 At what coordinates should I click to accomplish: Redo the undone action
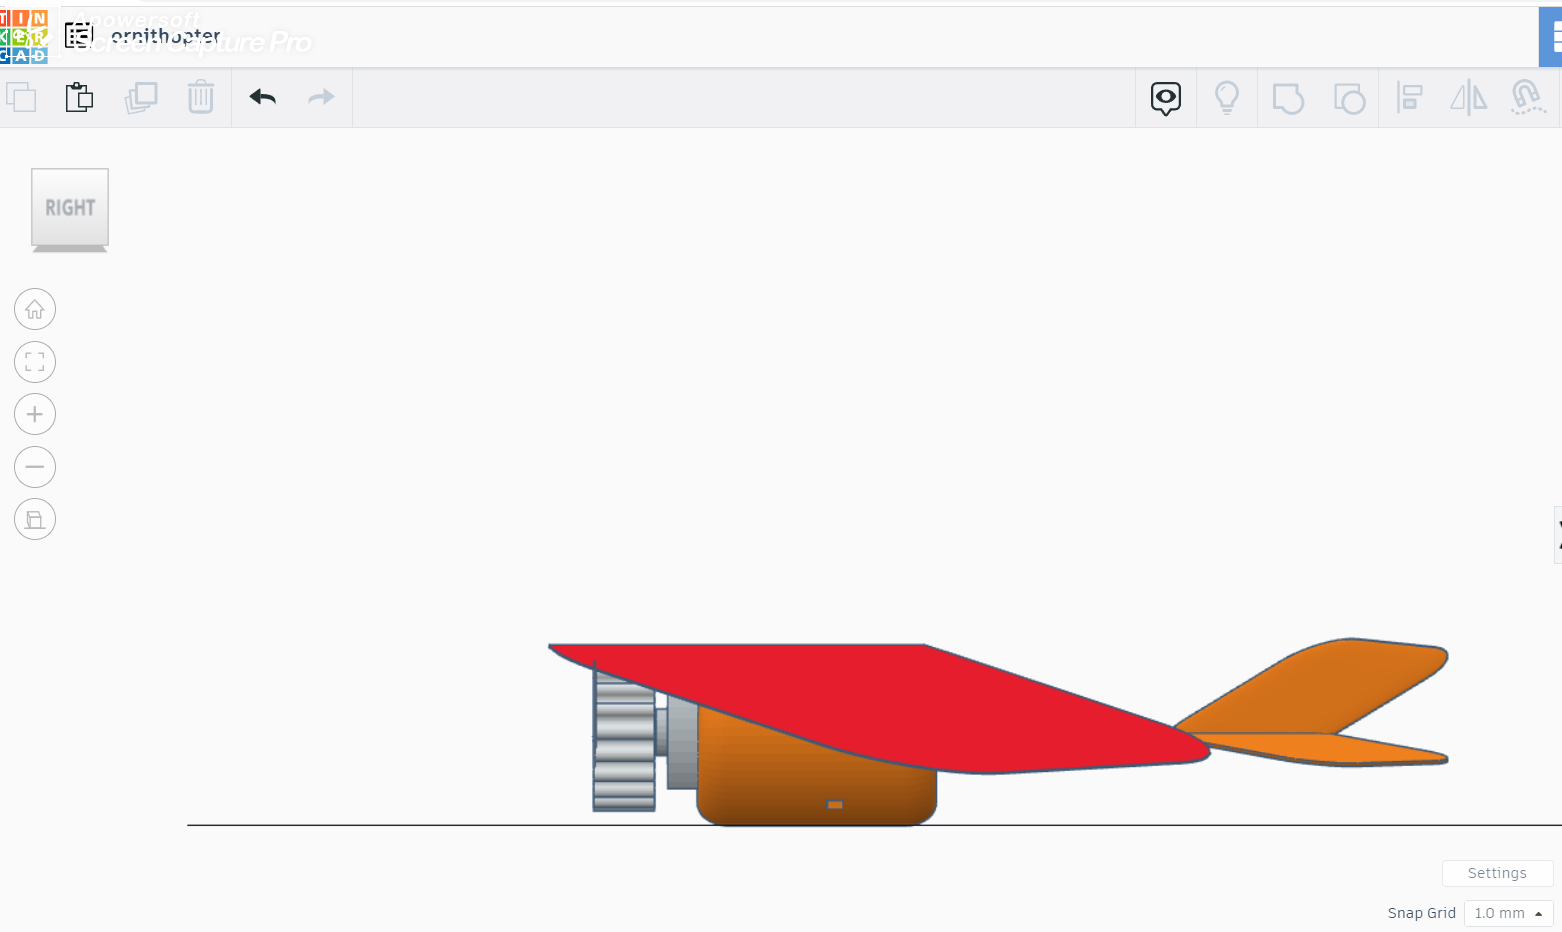click(321, 97)
